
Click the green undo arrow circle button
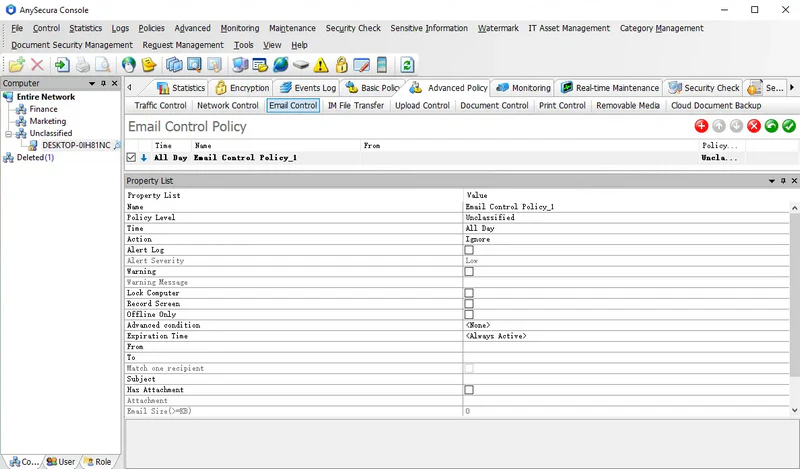771,126
